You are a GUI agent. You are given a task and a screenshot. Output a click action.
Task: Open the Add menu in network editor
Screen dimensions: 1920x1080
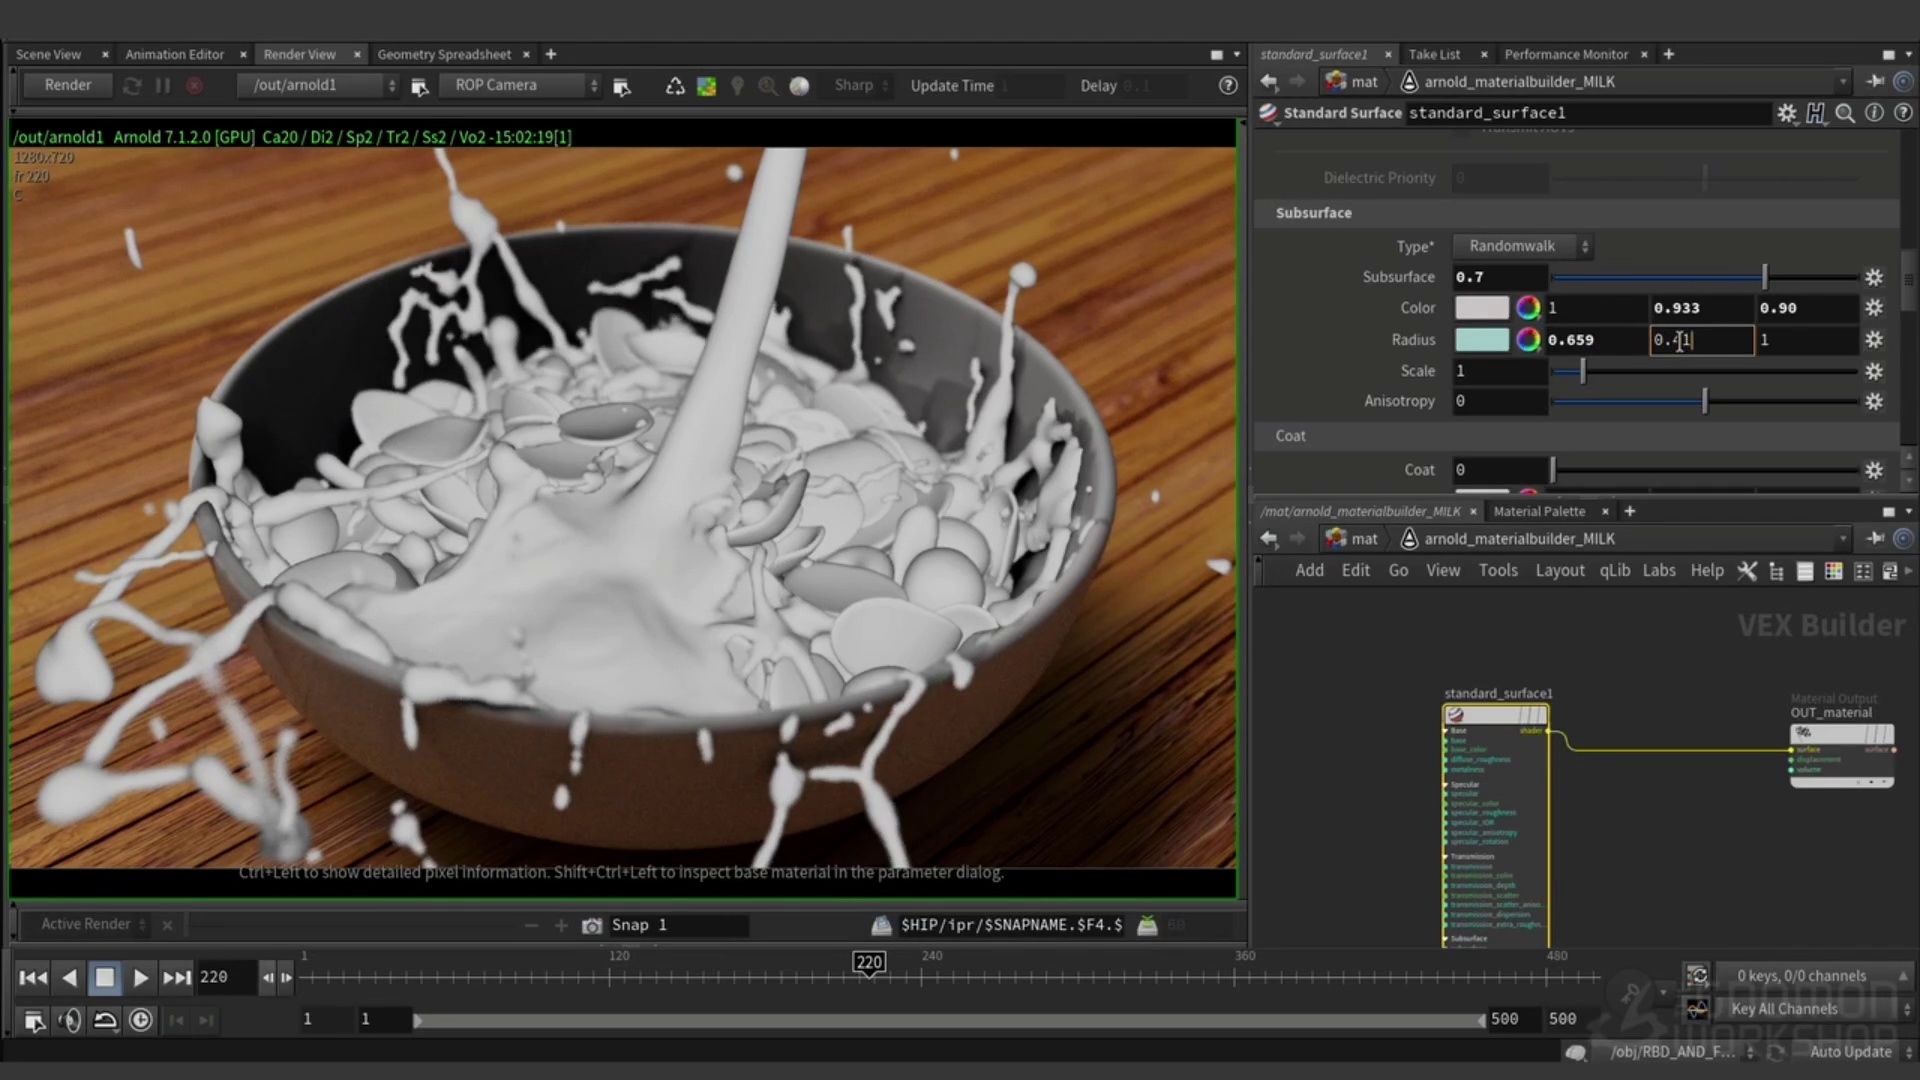click(1309, 570)
